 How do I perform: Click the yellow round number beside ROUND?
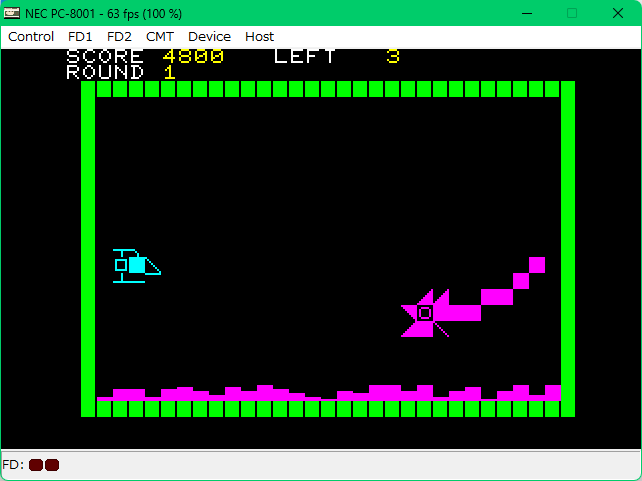pos(169,72)
